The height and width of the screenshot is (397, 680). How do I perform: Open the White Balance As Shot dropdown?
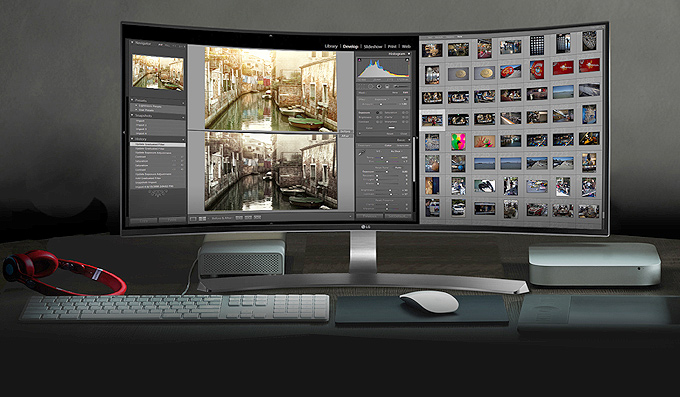[395, 151]
